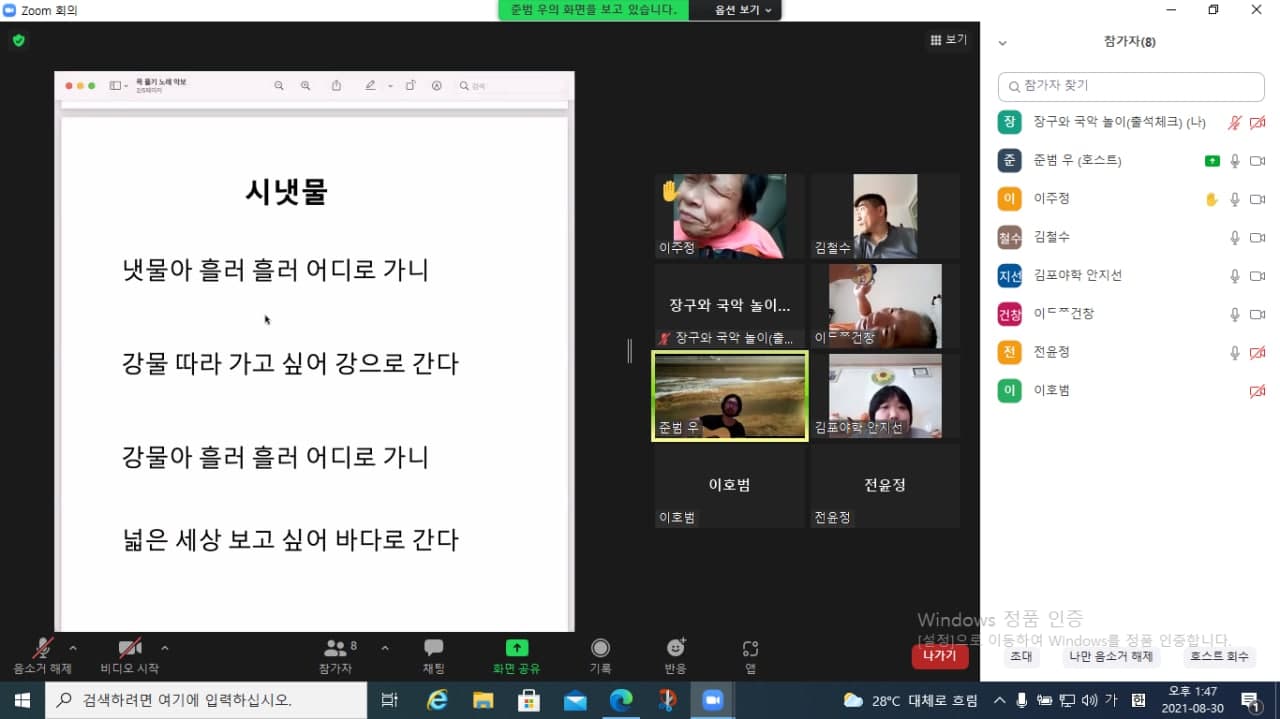Select participant 전윤정 in list

click(x=1131, y=352)
